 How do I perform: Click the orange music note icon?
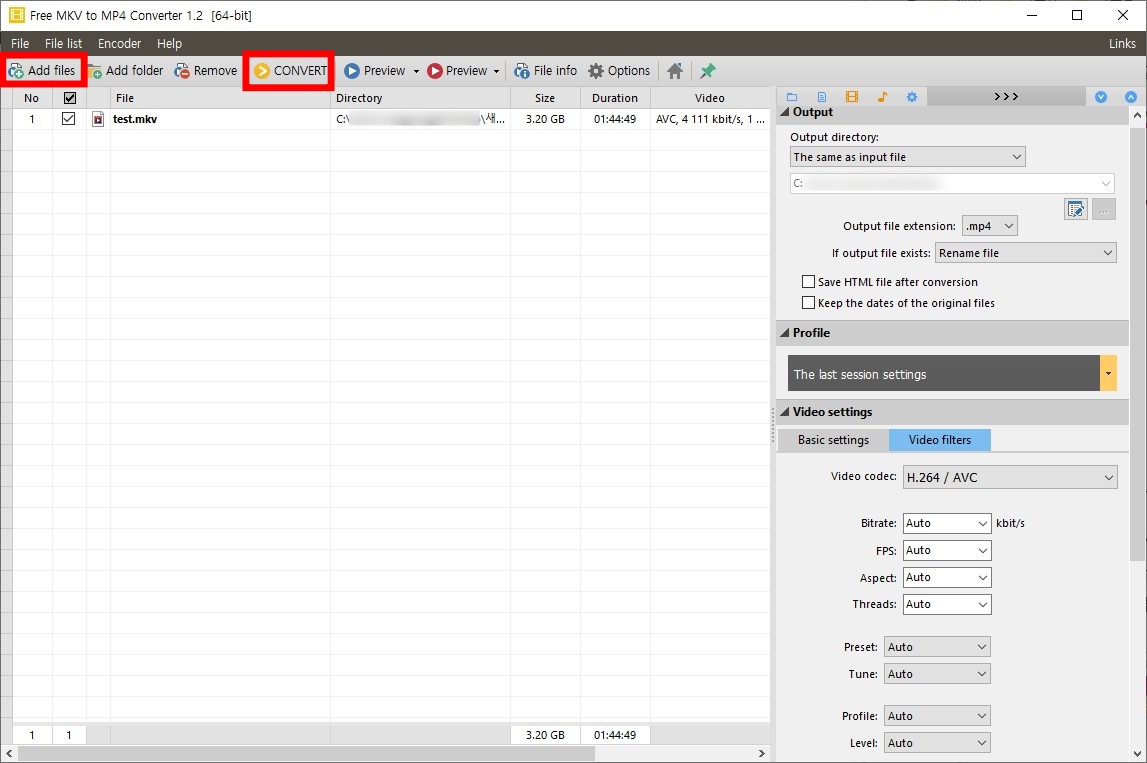point(881,97)
